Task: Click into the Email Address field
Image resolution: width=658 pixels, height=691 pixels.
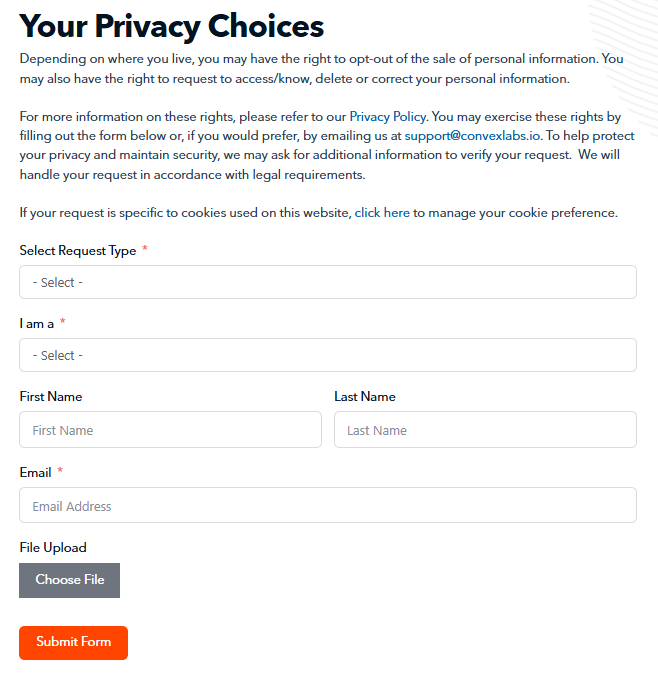Action: pyautogui.click(x=327, y=506)
